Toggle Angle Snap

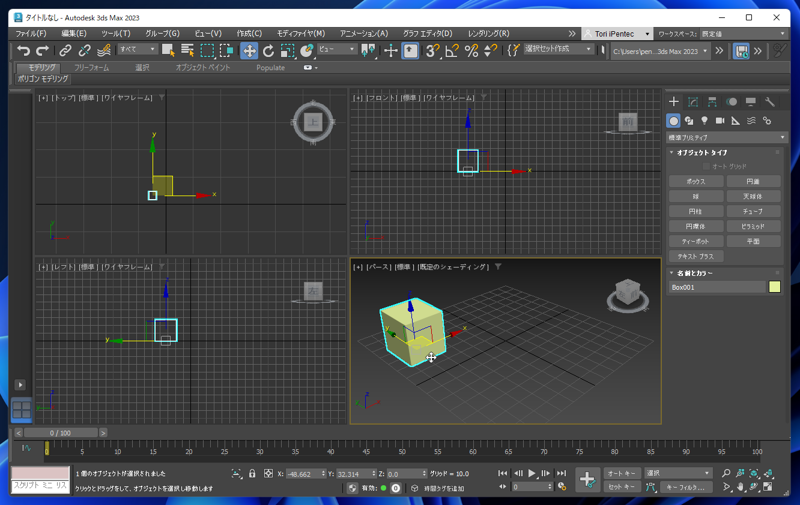tap(452, 50)
